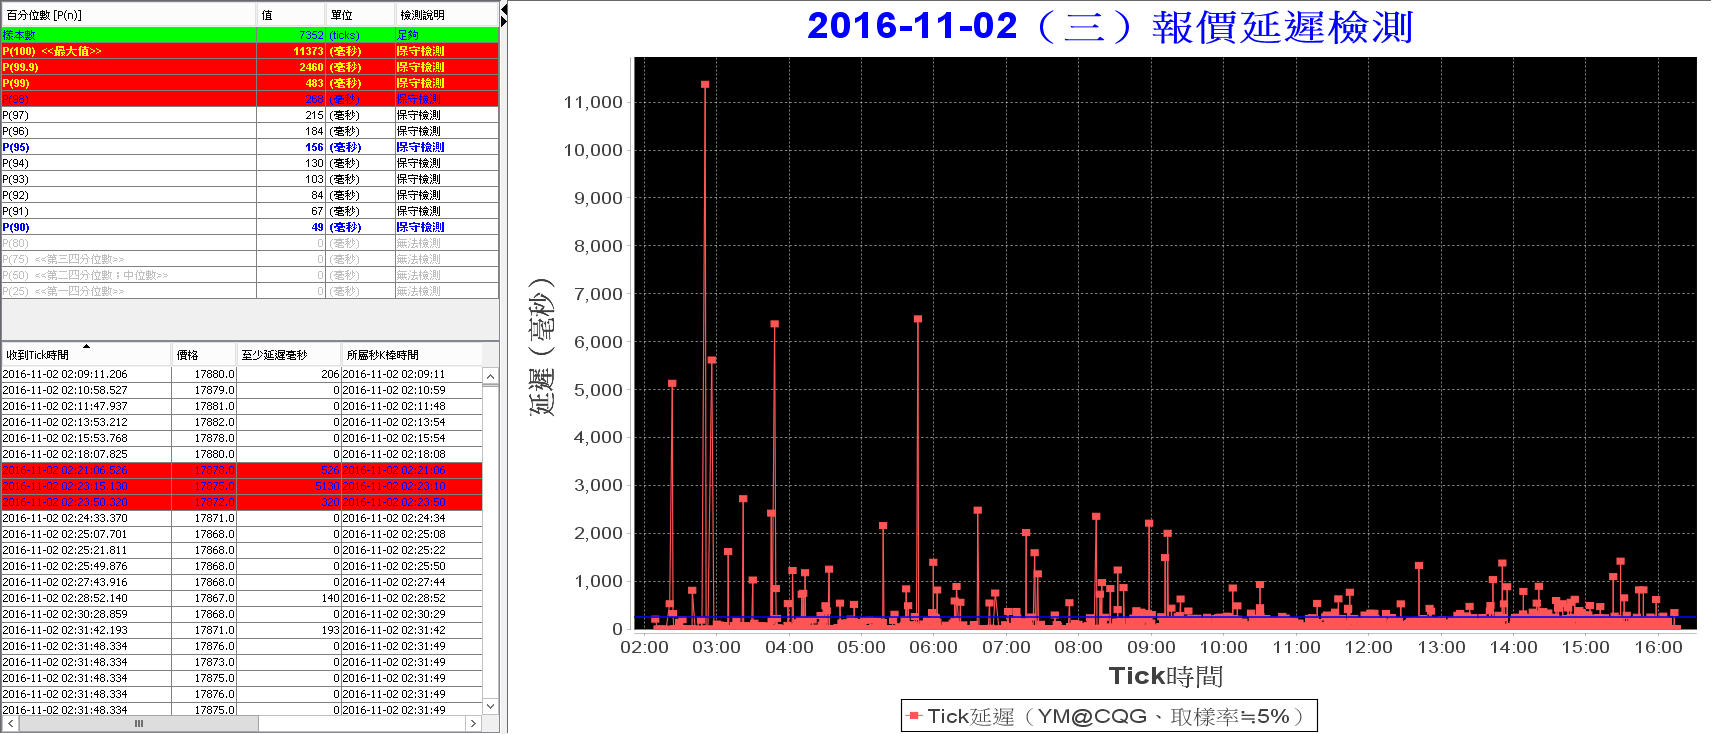Click the vertical scrollbar track of tick table

[x=490, y=541]
